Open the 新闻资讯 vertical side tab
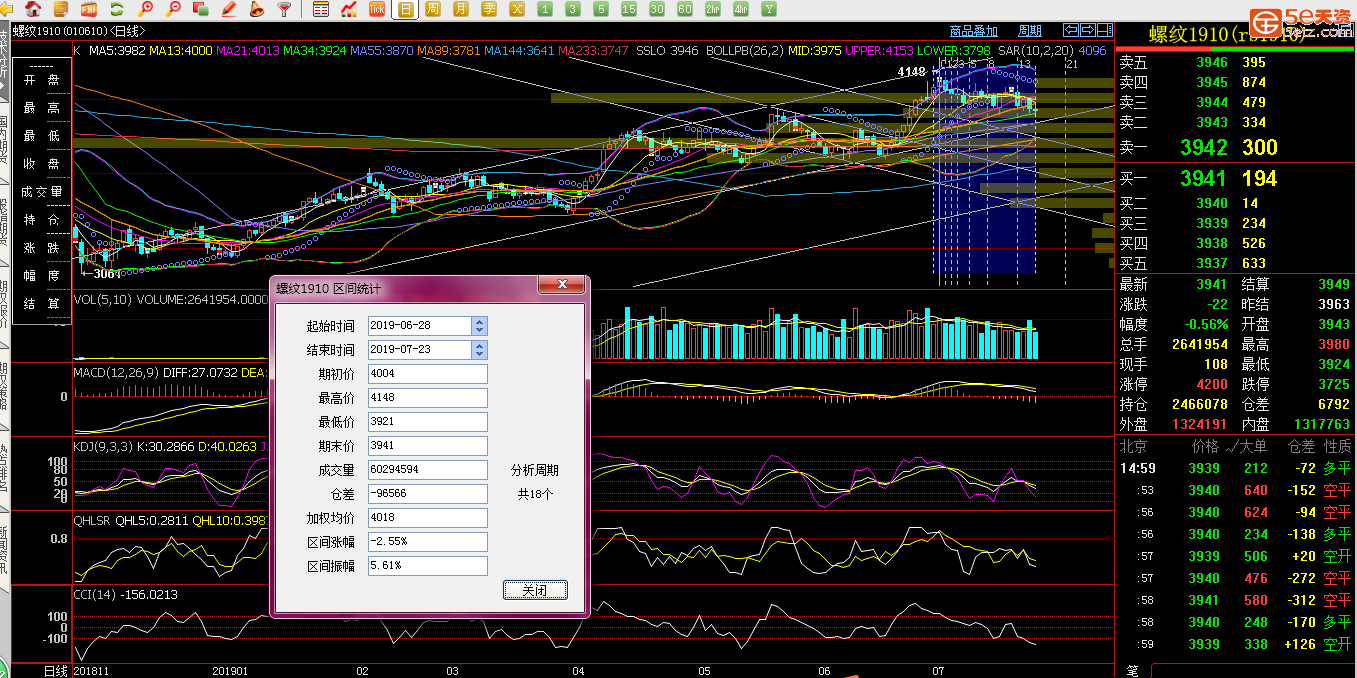 point(4,549)
